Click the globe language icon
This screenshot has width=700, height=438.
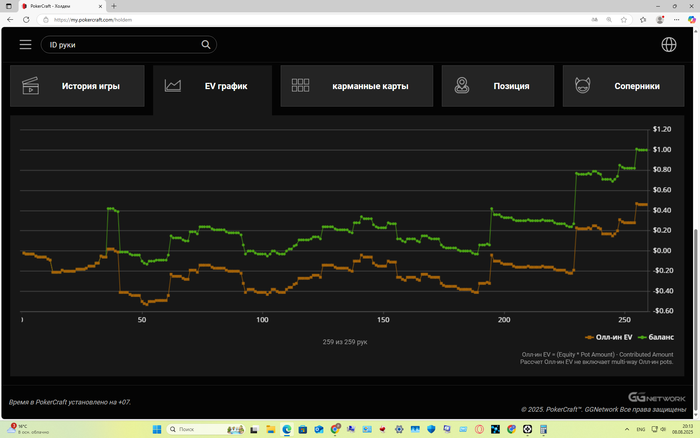pos(669,45)
